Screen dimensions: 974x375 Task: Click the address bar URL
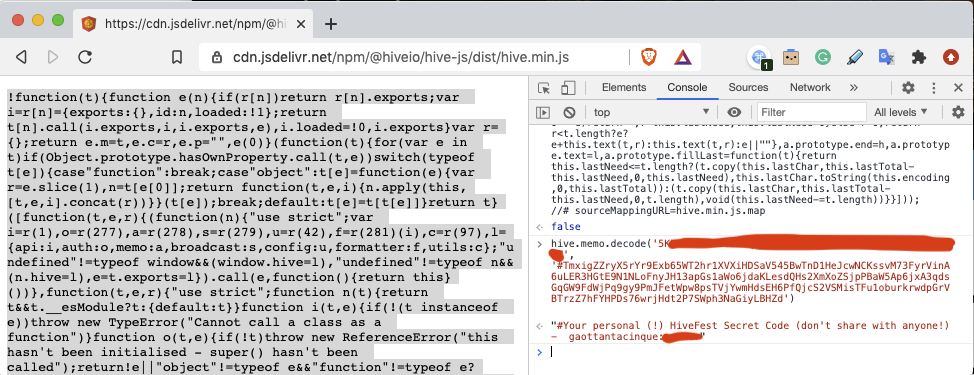401,58
